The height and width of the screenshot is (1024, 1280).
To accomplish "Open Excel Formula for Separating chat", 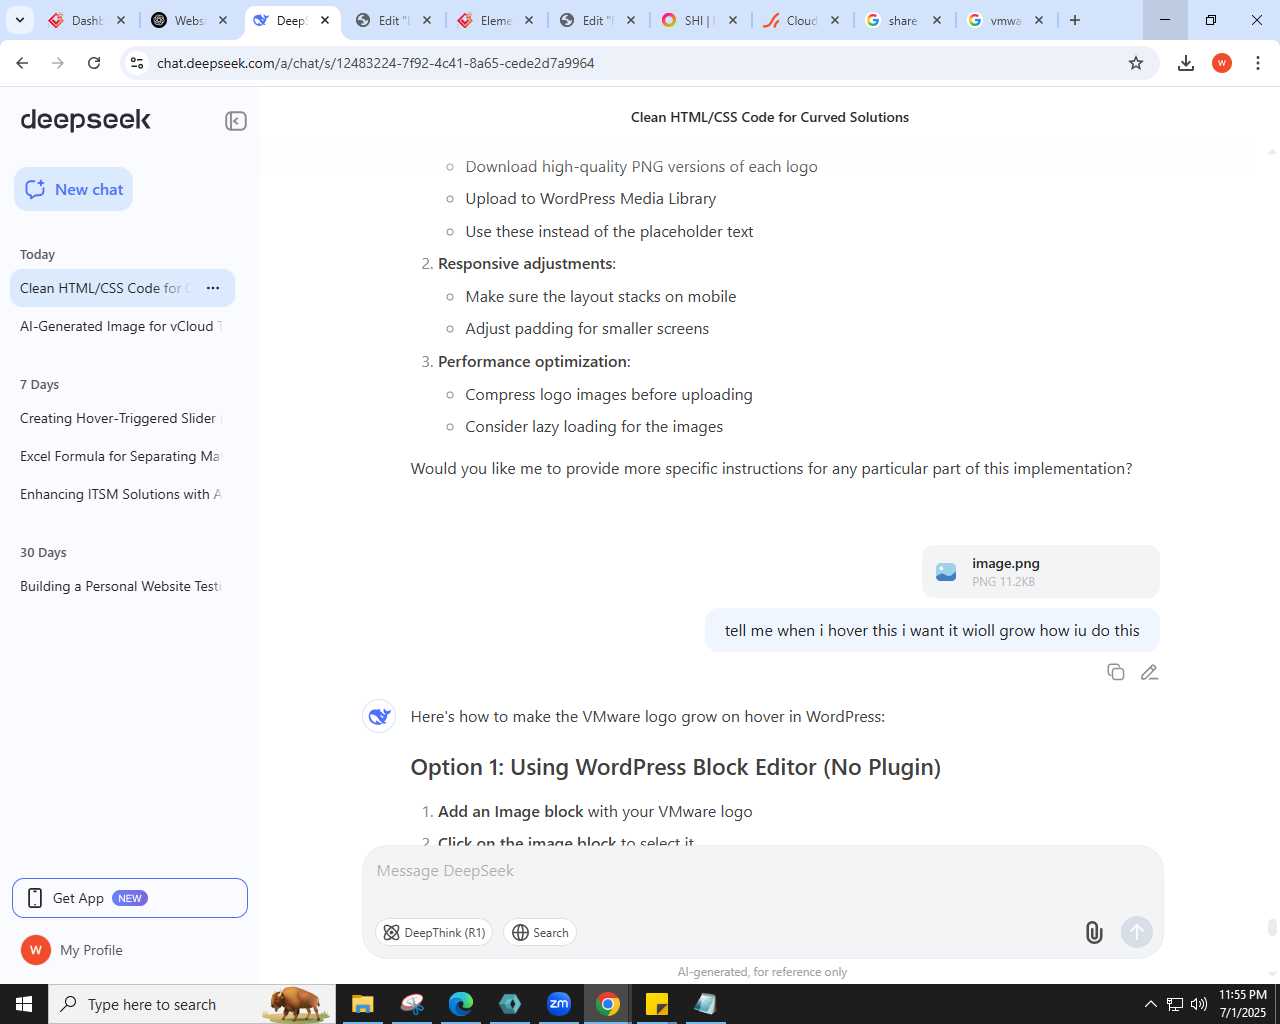I will 122,456.
